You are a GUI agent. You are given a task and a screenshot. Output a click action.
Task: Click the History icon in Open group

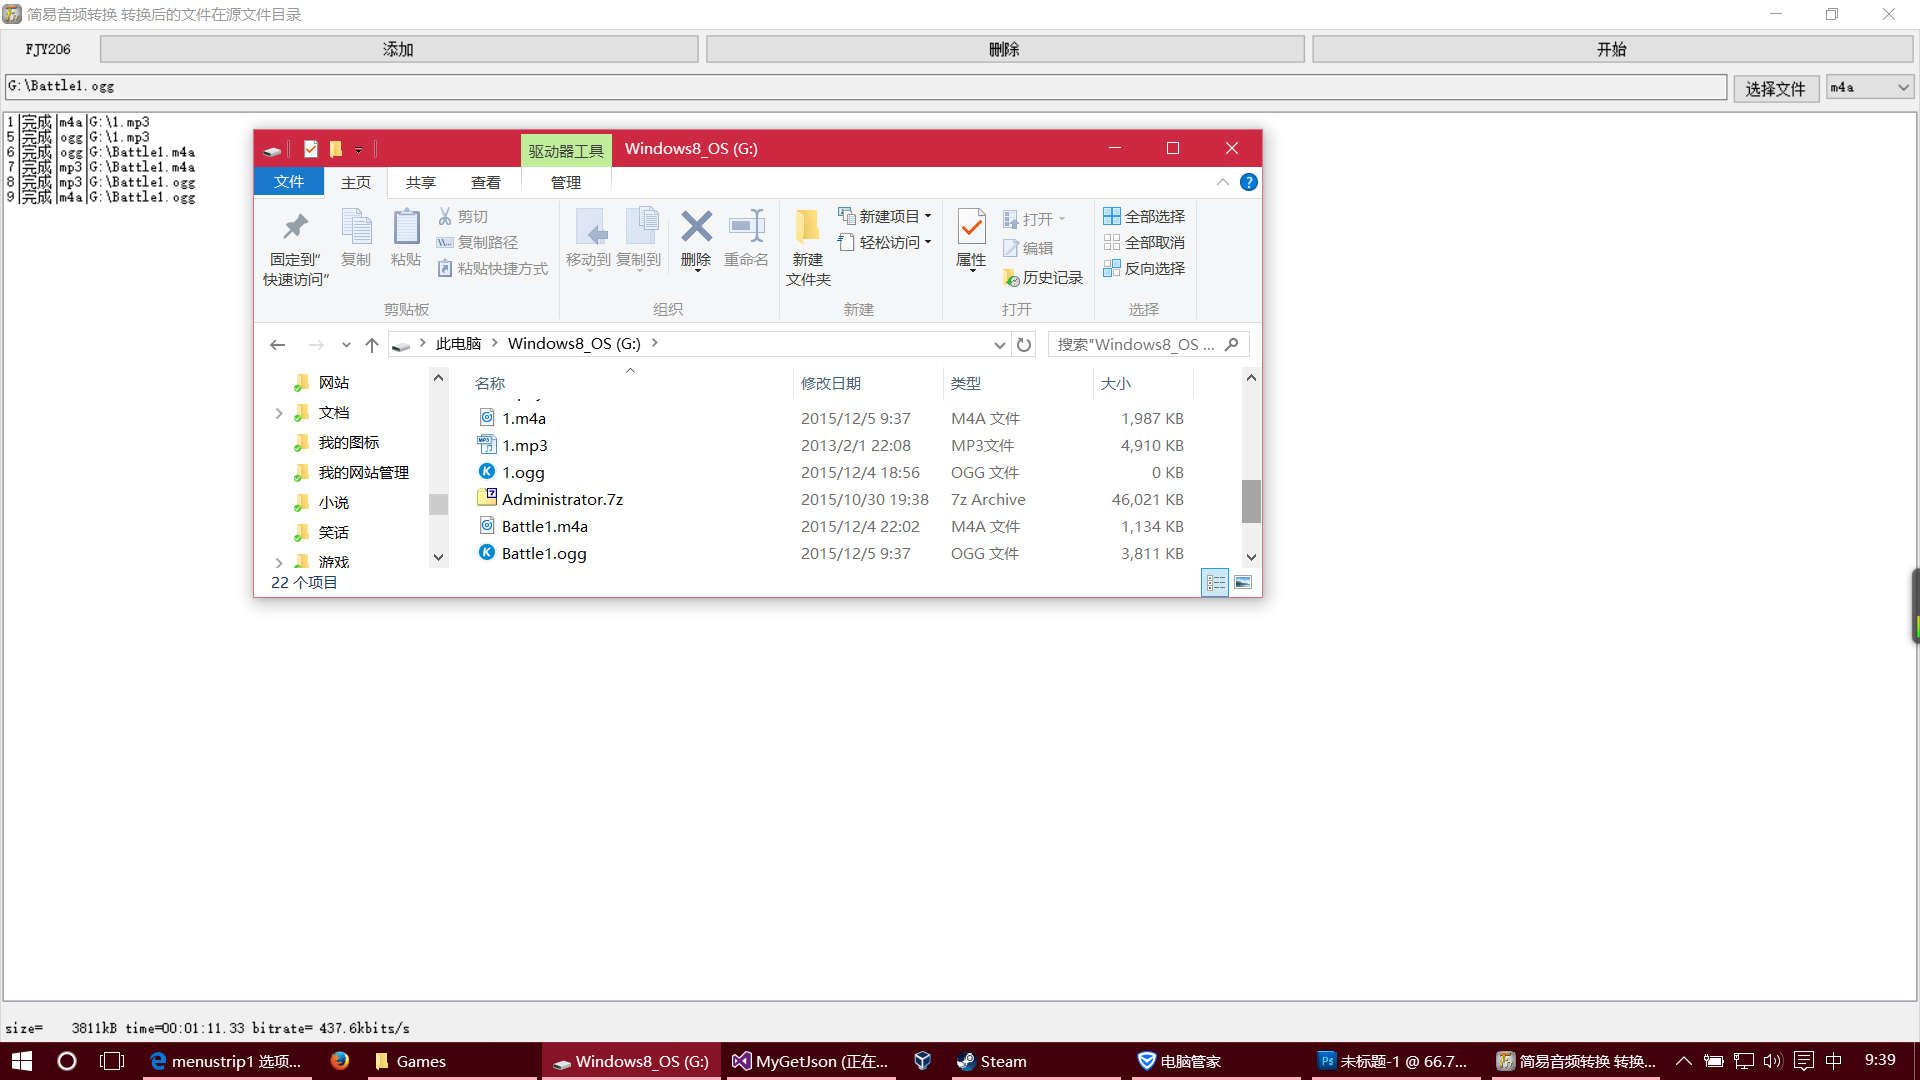click(1011, 278)
